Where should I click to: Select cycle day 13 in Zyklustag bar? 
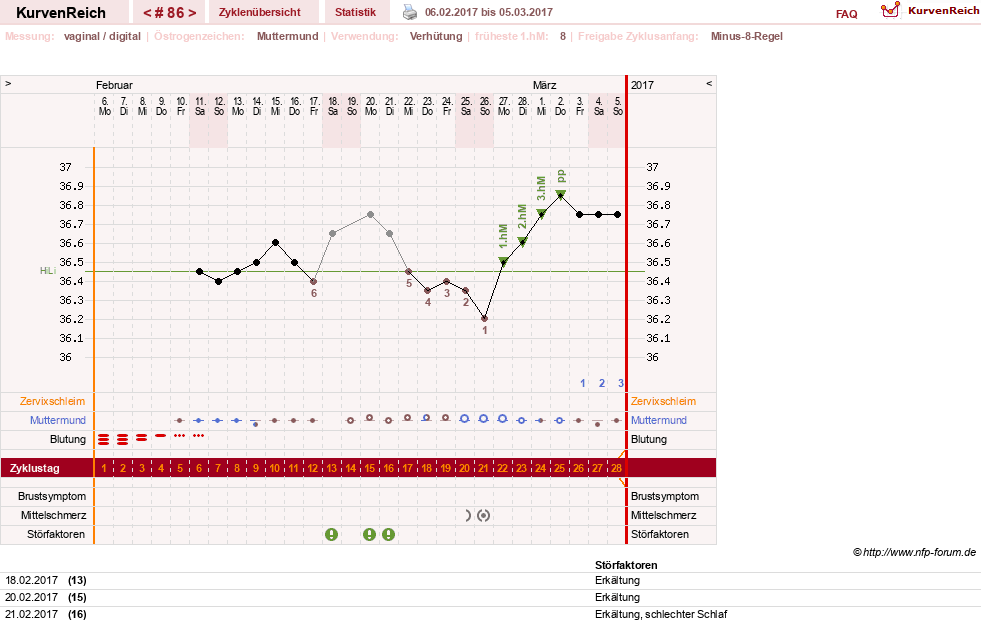coord(332,468)
